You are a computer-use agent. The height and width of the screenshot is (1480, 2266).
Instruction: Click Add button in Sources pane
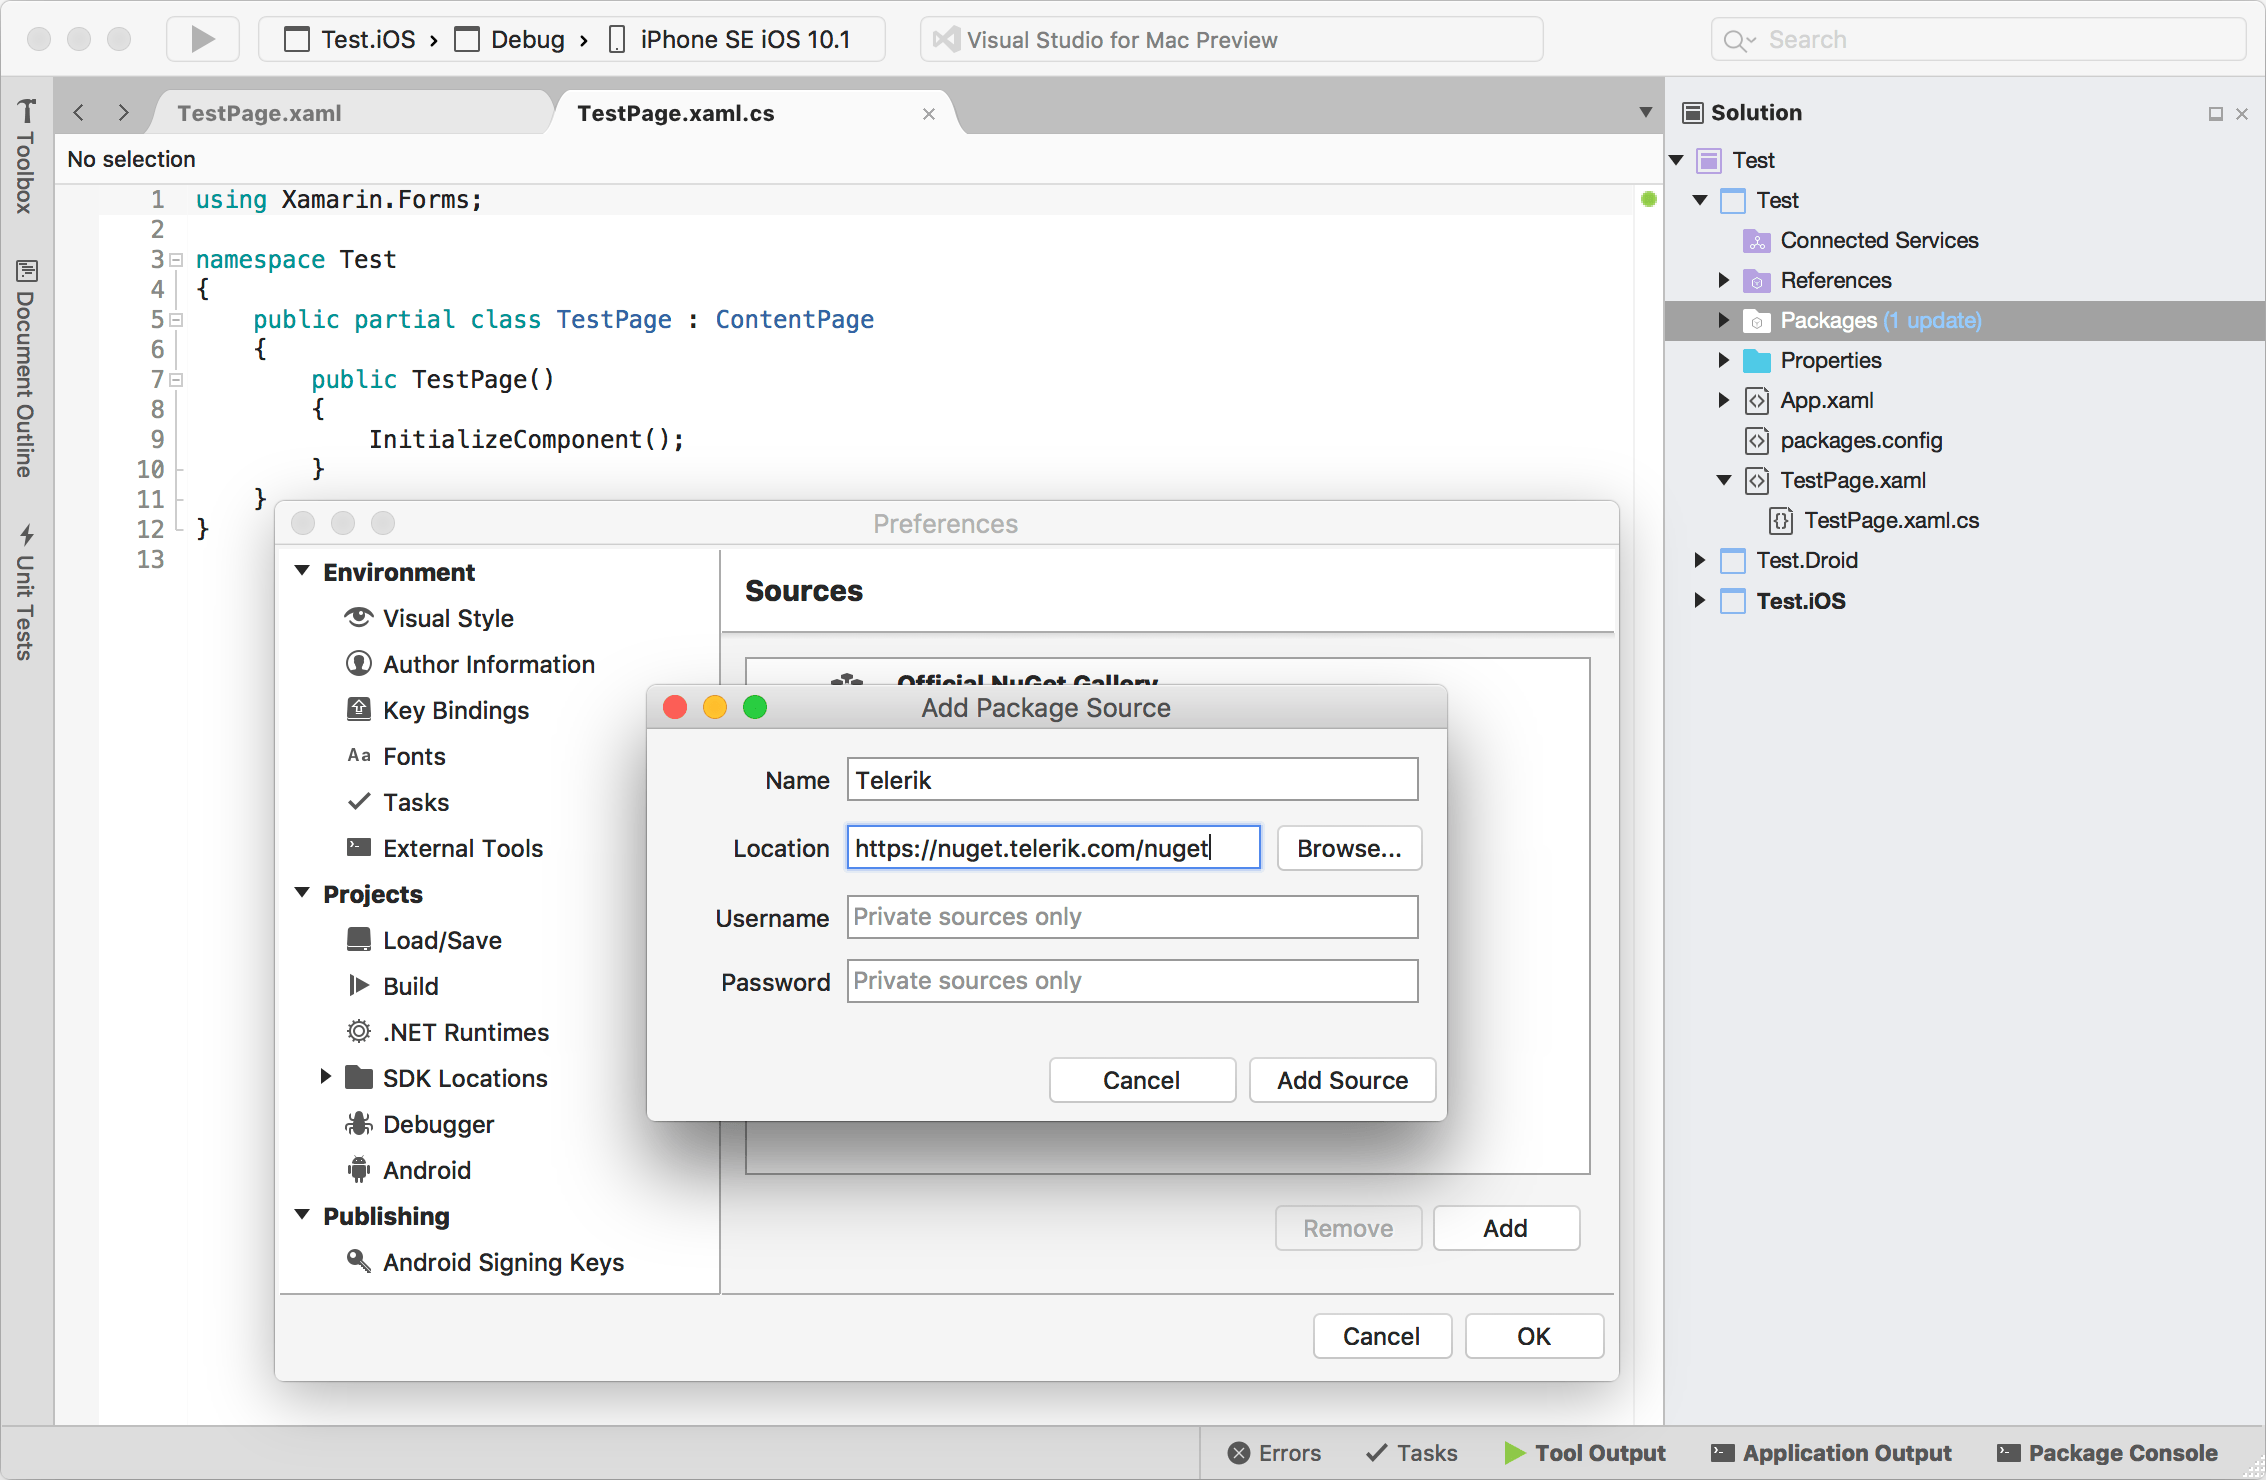tap(1506, 1228)
